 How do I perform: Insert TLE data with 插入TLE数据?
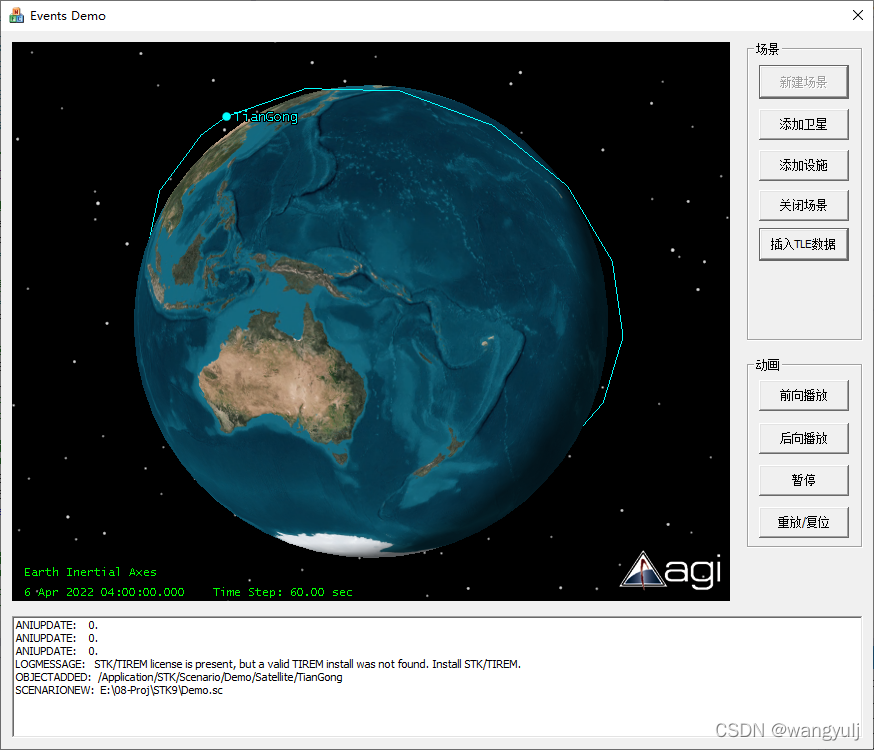803,244
